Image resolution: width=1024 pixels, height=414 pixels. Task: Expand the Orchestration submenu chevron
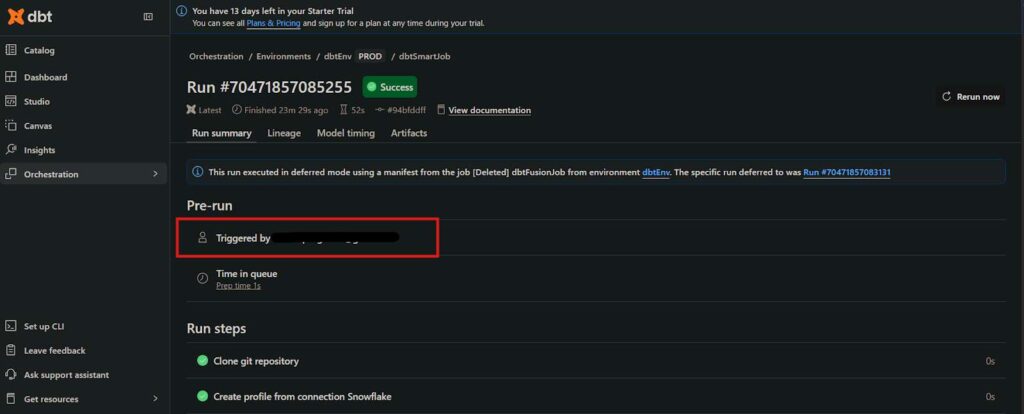154,174
